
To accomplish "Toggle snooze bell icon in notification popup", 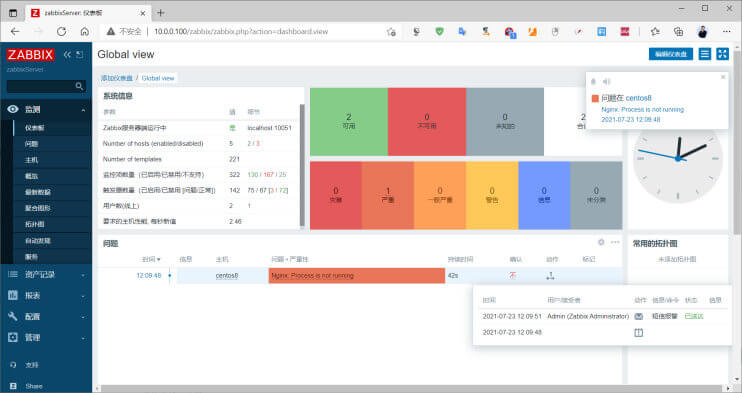I will (593, 81).
